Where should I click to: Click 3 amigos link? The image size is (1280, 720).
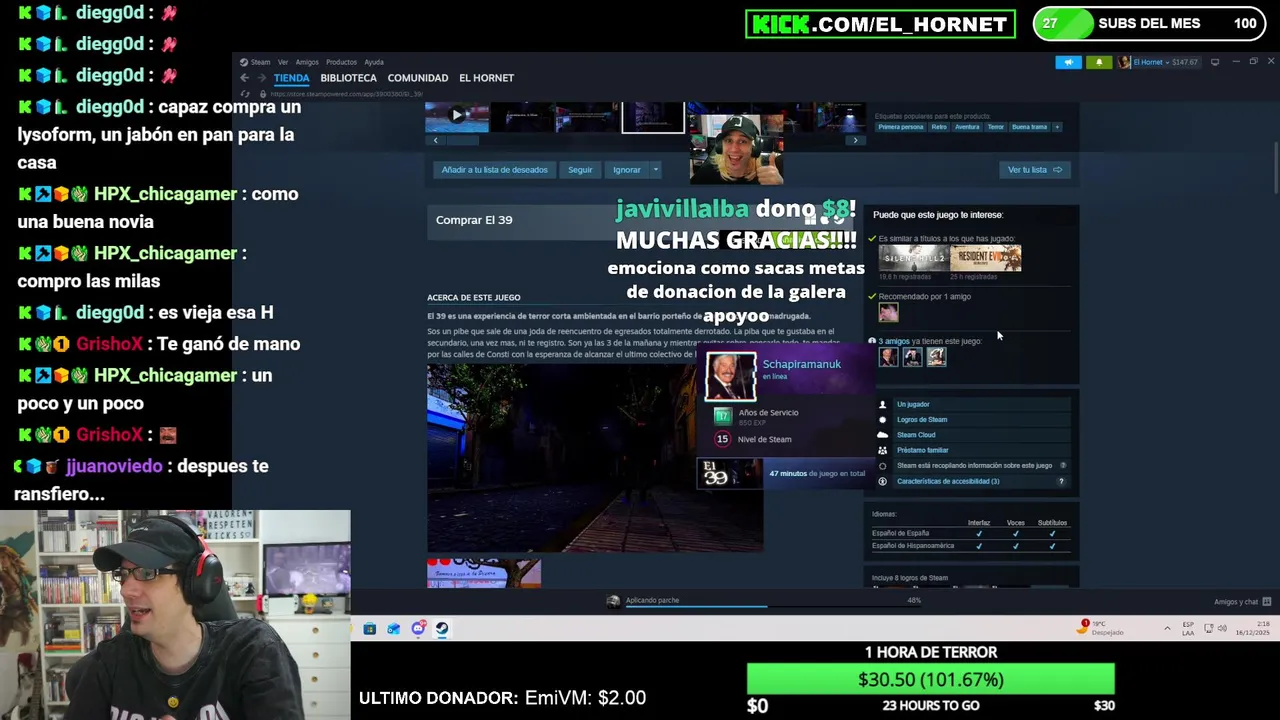tap(893, 341)
